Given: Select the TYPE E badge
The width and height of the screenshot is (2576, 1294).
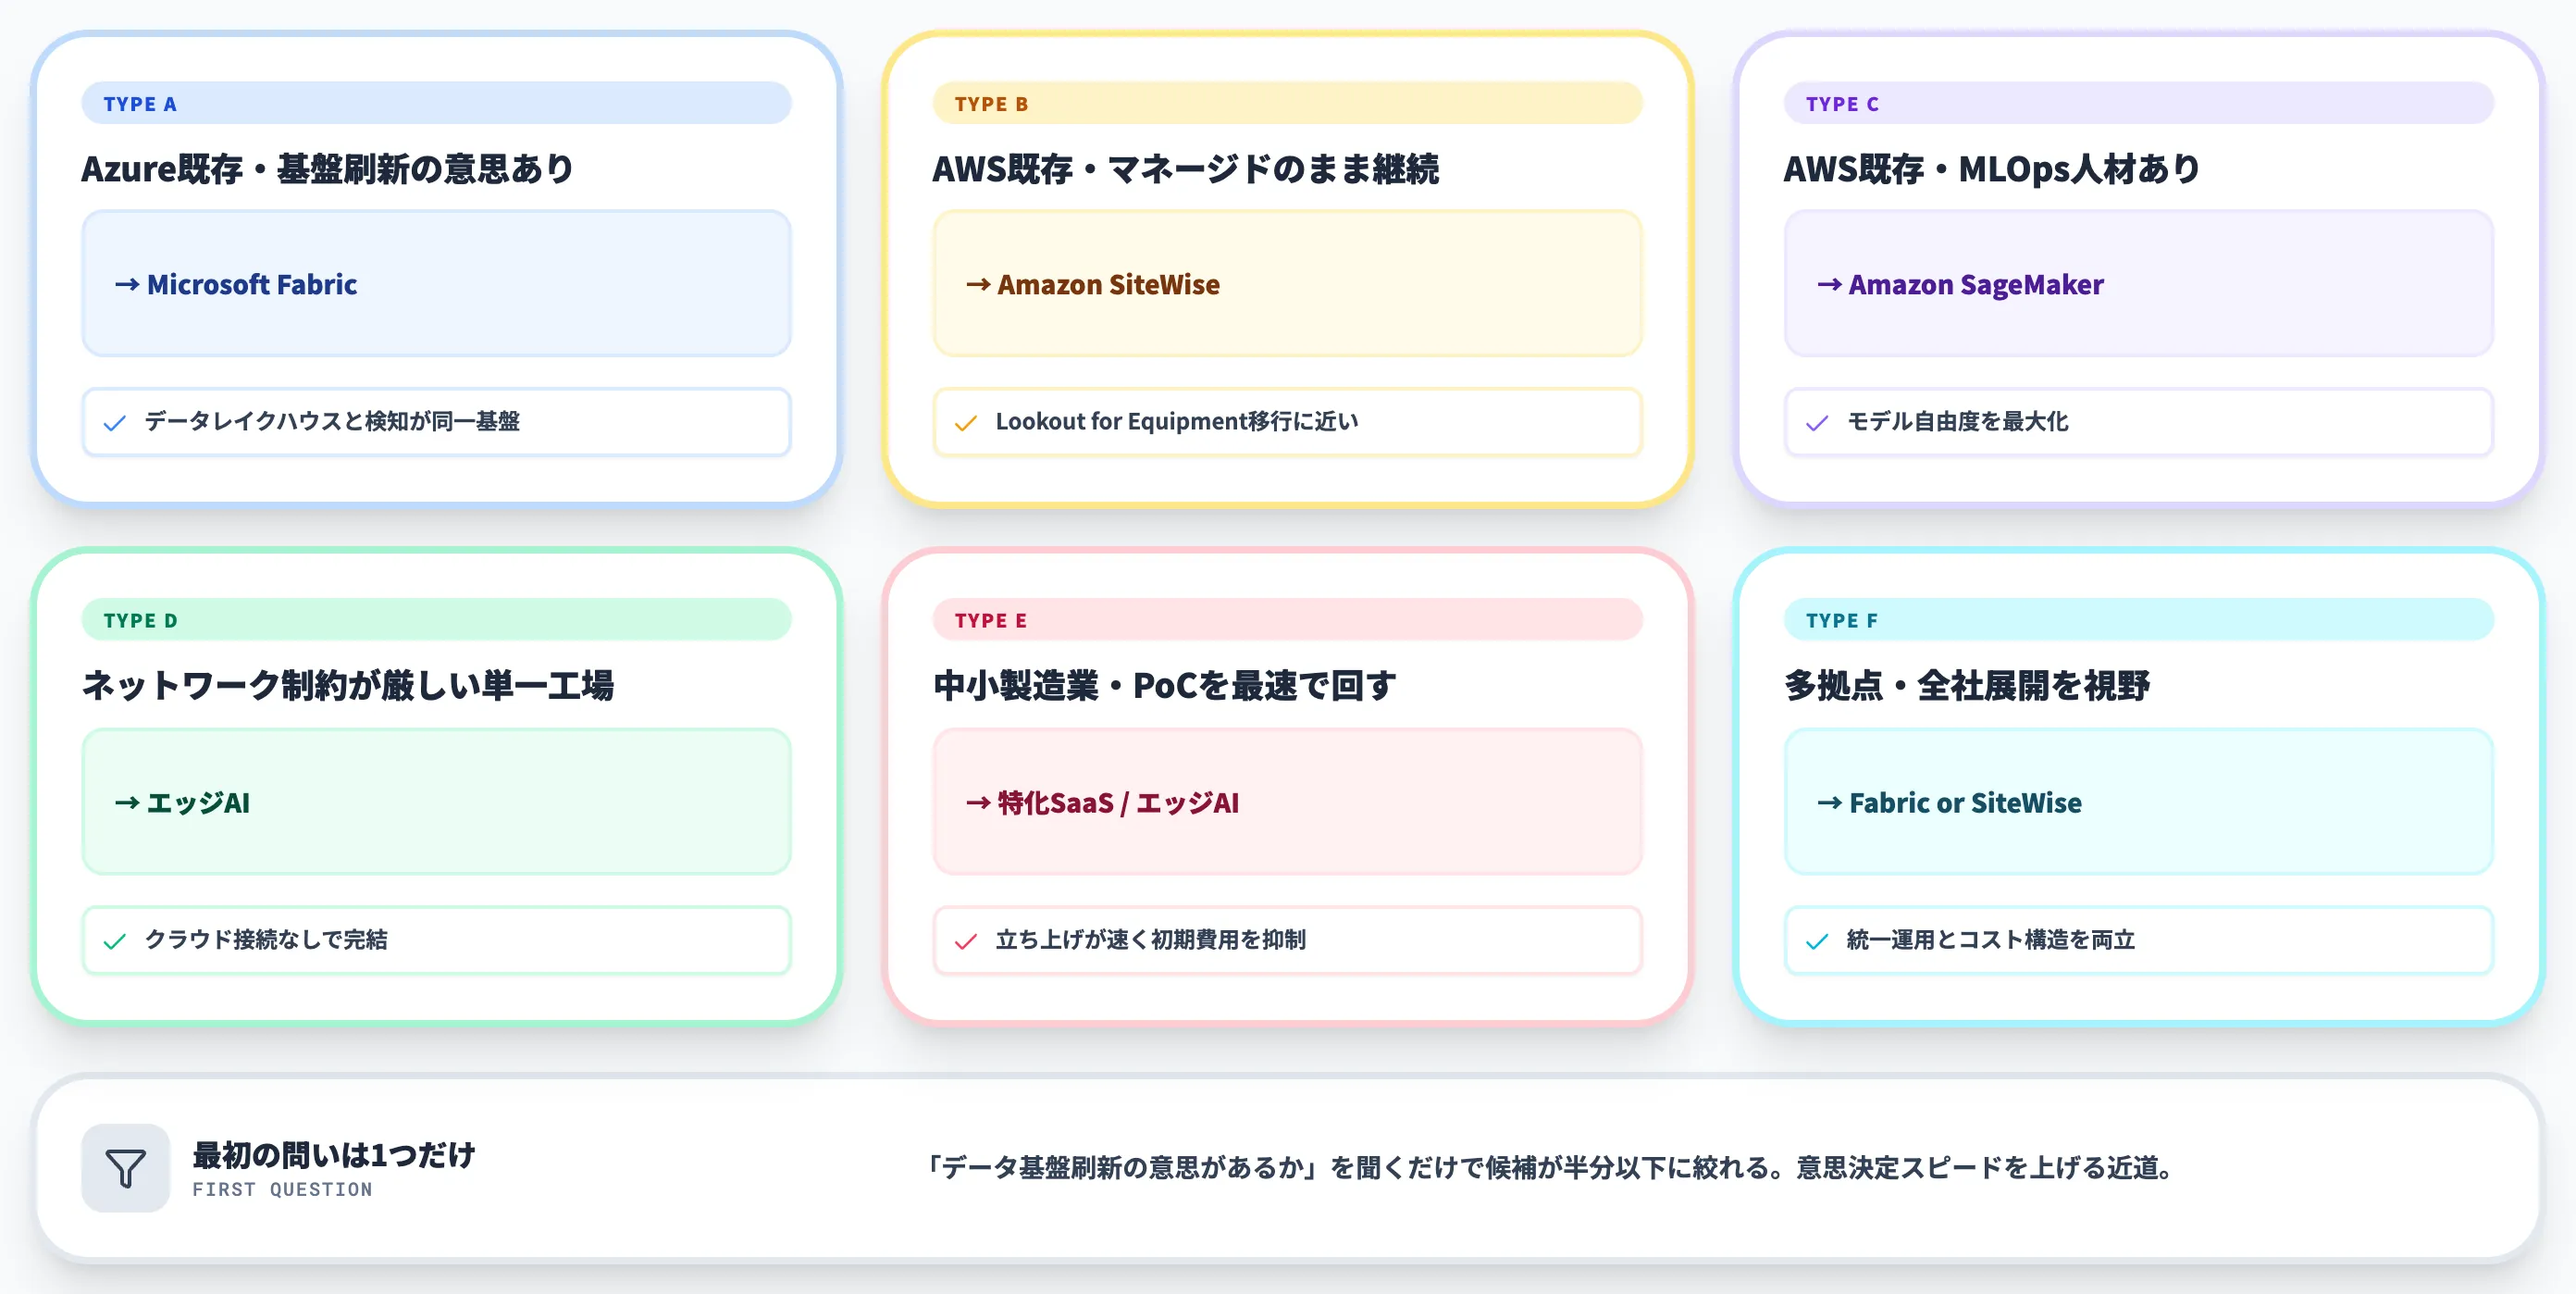Looking at the screenshot, I should 1287,620.
